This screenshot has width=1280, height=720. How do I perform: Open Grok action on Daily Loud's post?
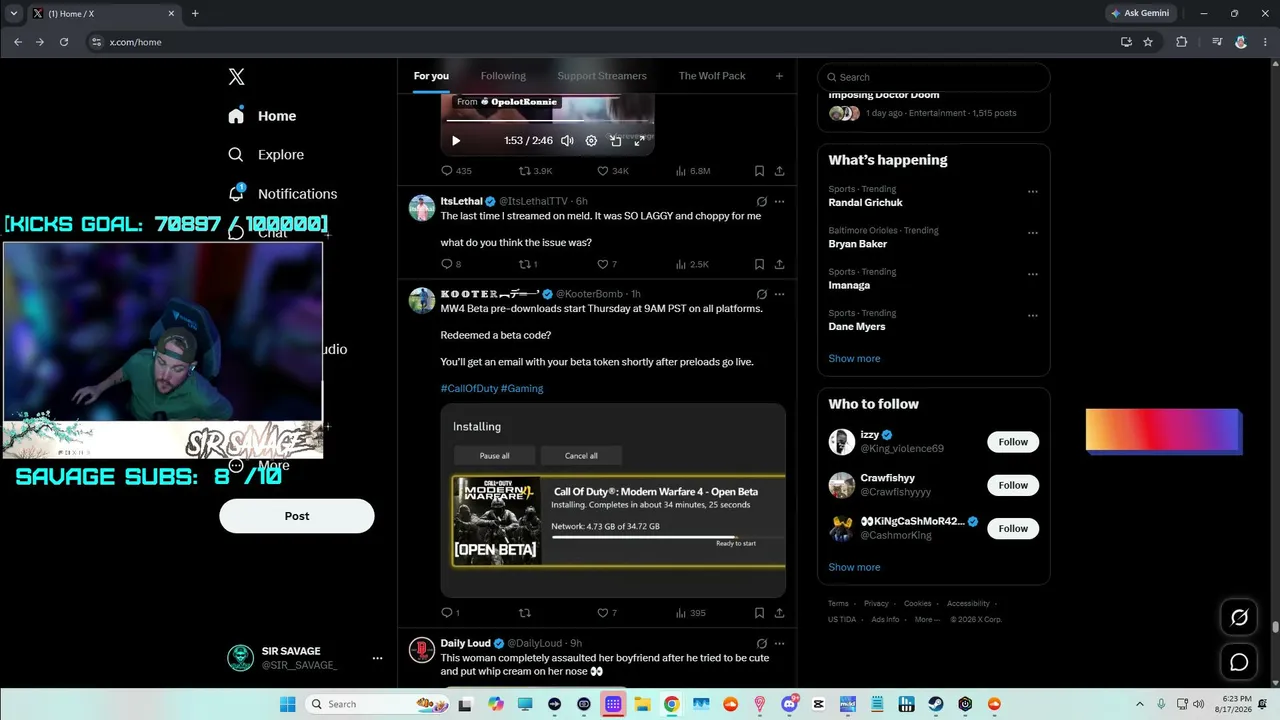(761, 643)
